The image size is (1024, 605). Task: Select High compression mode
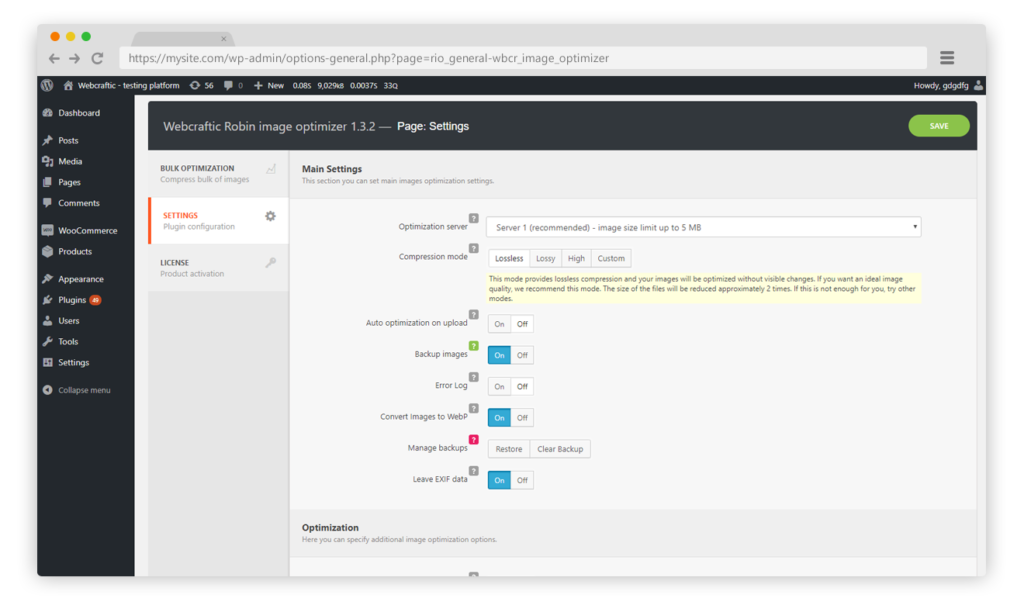tap(576, 258)
